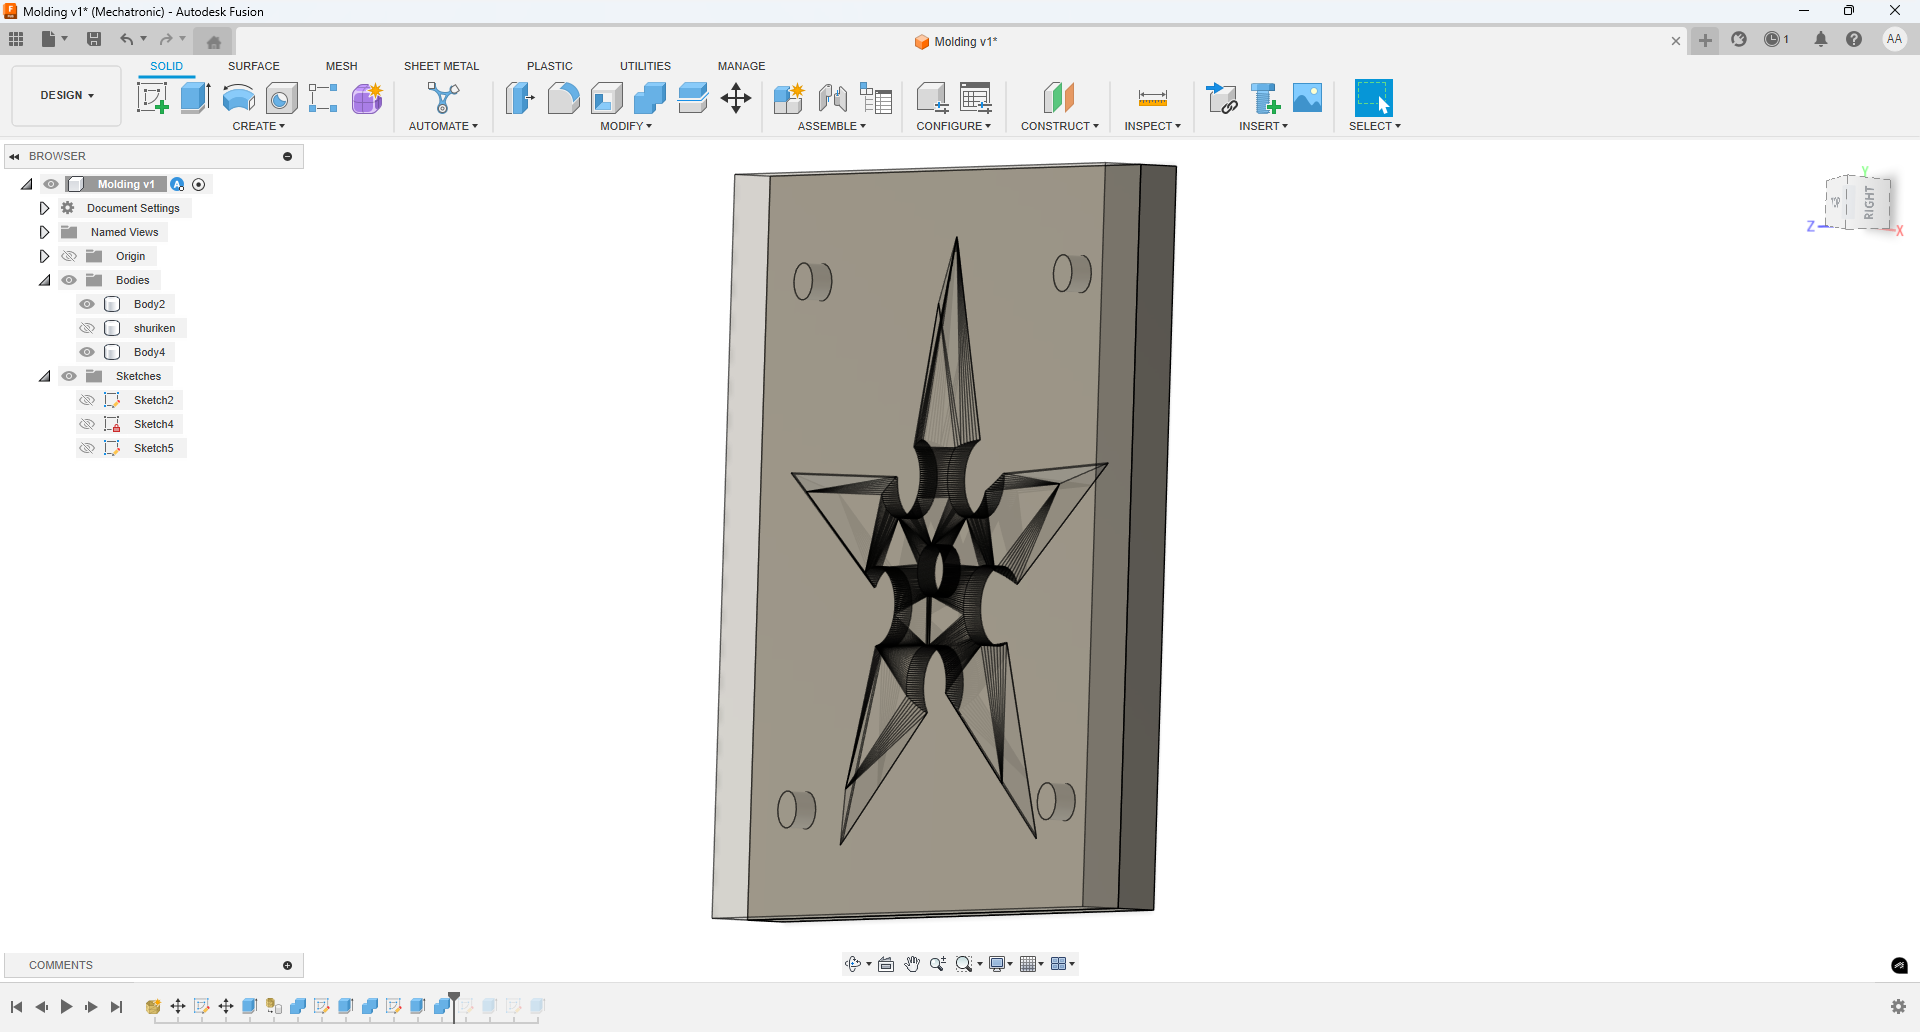The width and height of the screenshot is (1920, 1032).
Task: Open a new design tab with plus
Action: point(1705,40)
